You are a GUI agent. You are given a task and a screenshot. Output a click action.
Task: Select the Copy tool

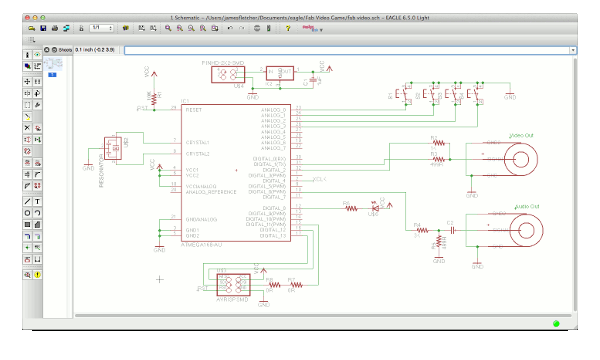37,81
